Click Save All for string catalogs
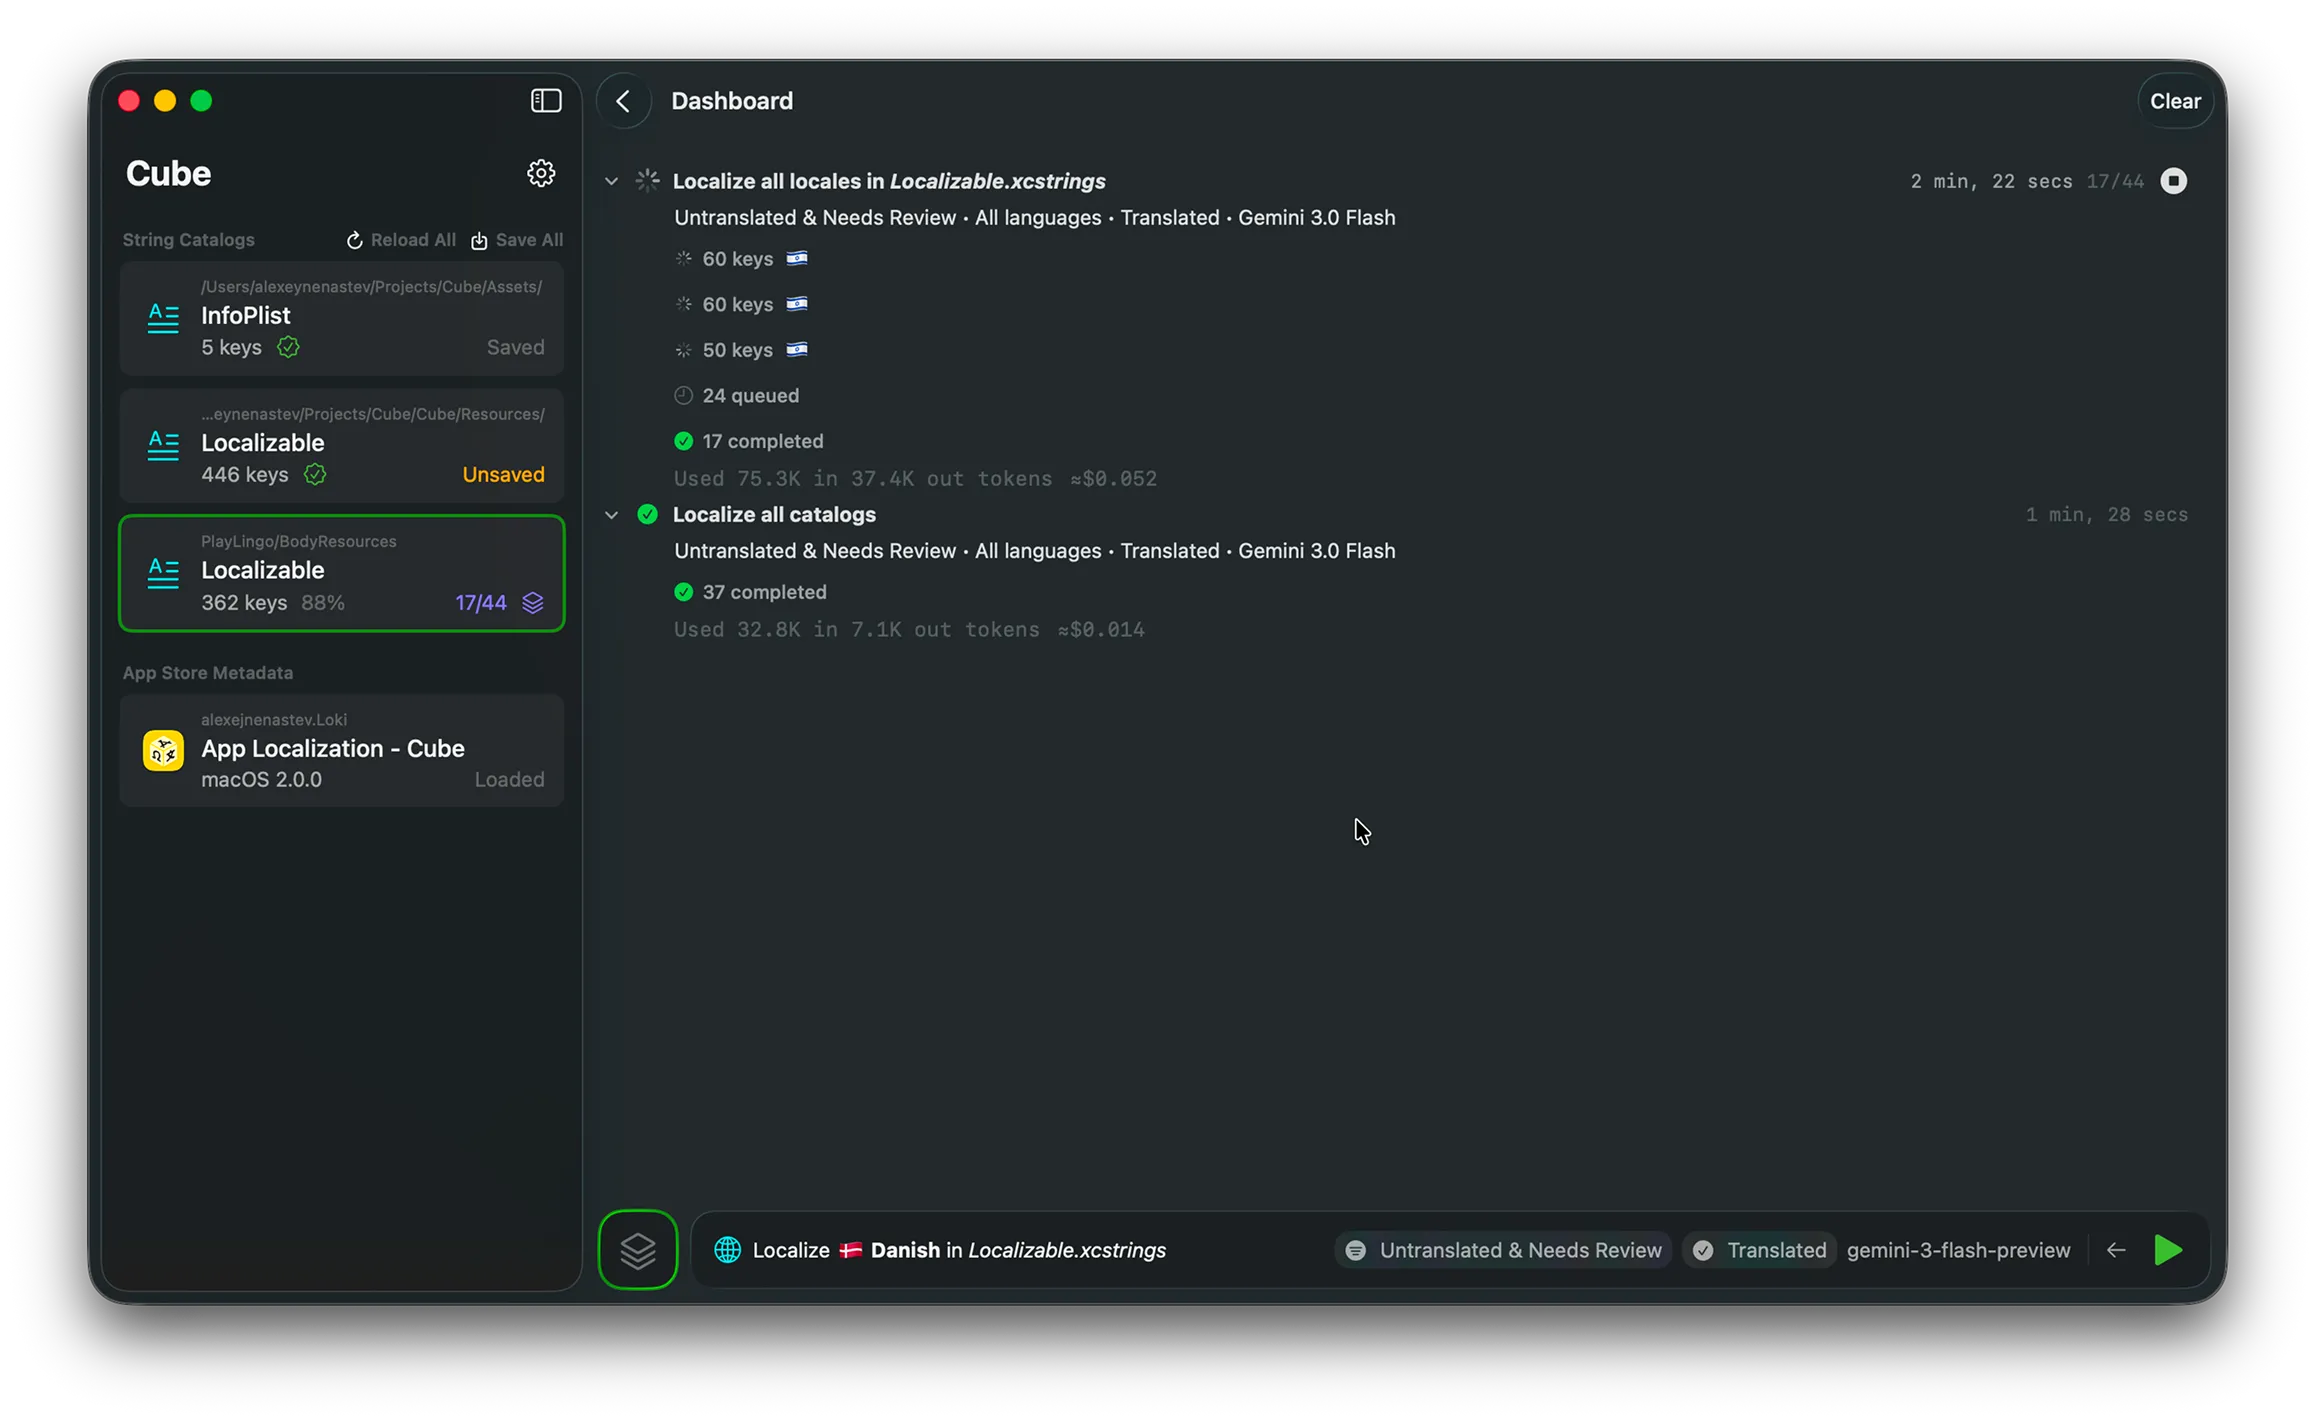The width and height of the screenshot is (2316, 1421). 517,239
